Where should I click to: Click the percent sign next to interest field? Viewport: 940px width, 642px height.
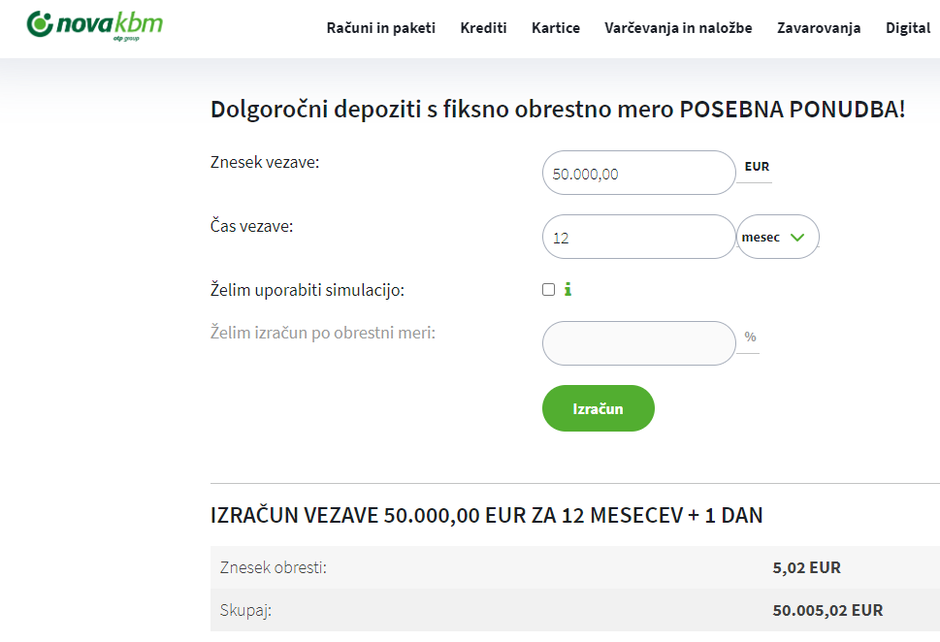pos(750,337)
